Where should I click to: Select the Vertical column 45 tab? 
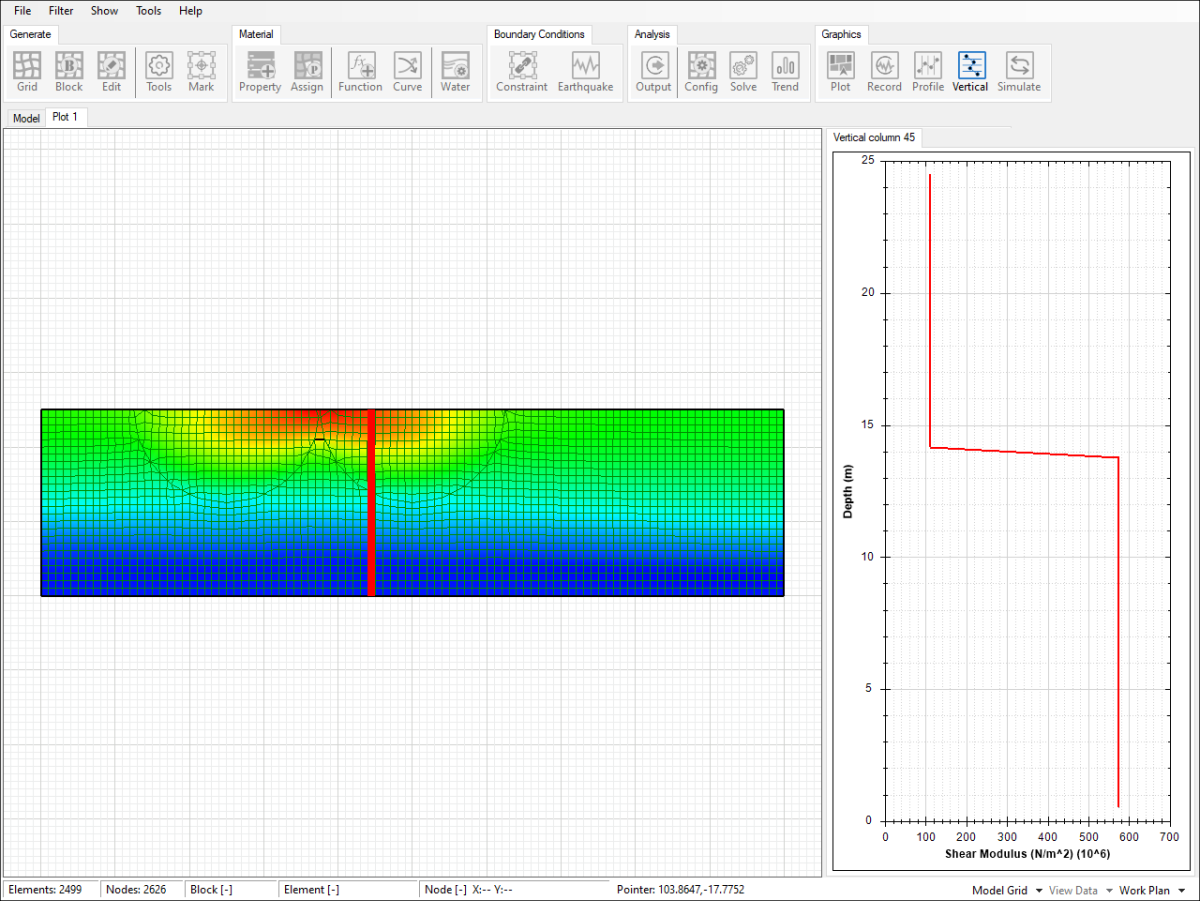tap(874, 137)
